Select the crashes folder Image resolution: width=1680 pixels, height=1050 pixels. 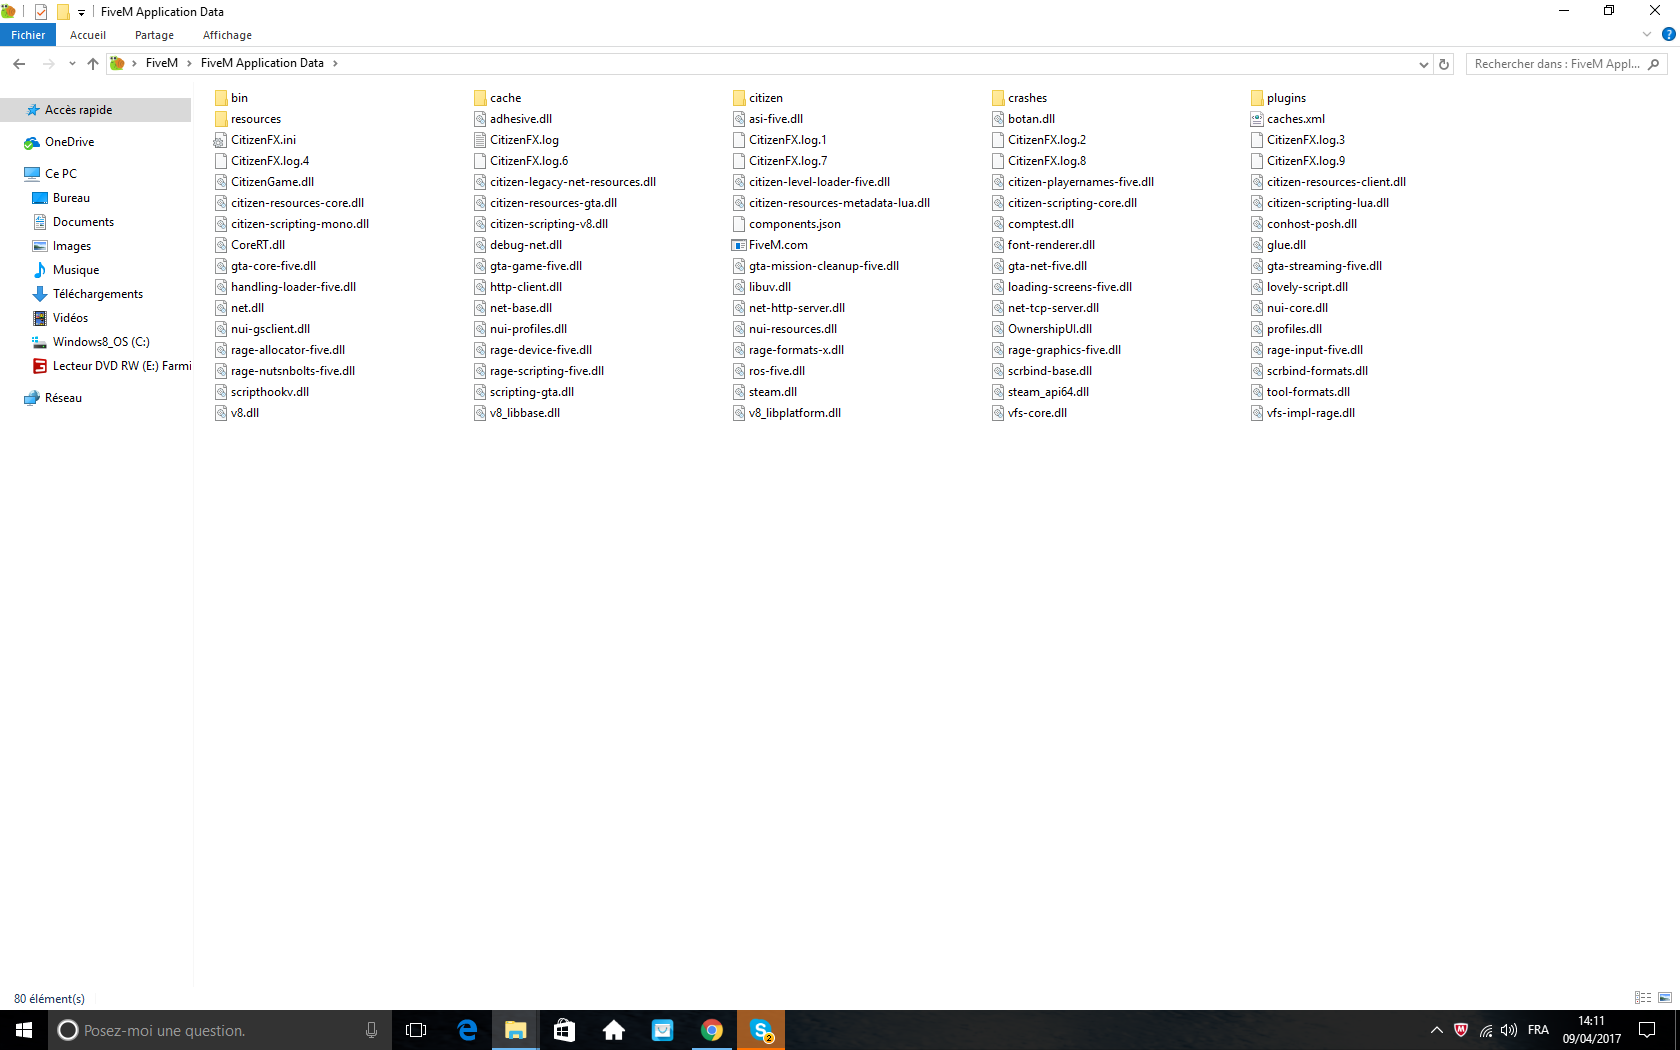point(1019,98)
